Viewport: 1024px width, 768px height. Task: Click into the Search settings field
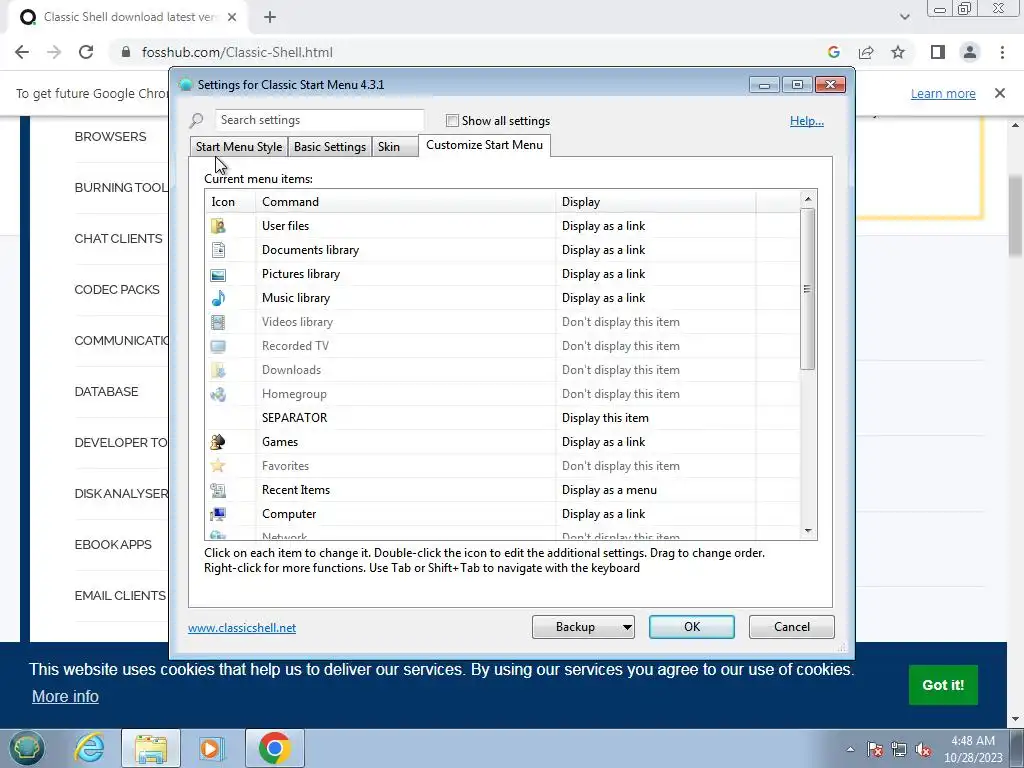(319, 120)
